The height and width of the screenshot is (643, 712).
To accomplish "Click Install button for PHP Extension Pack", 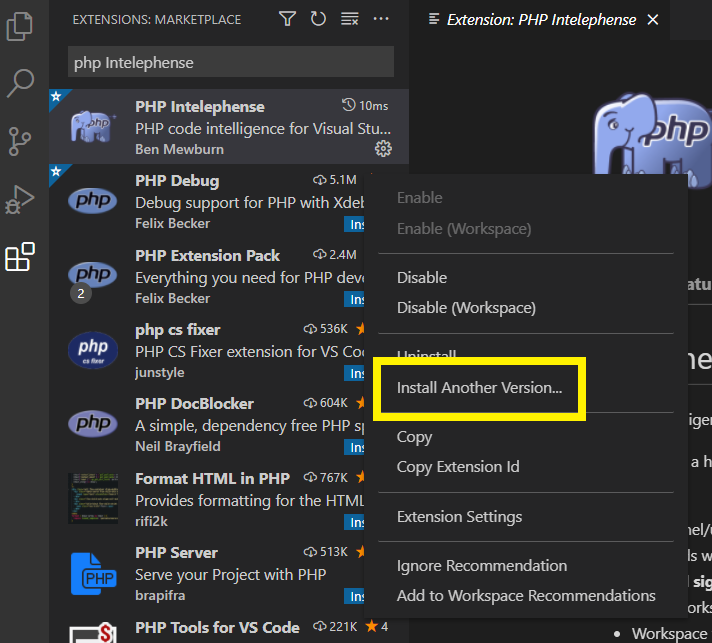I will pos(354,299).
